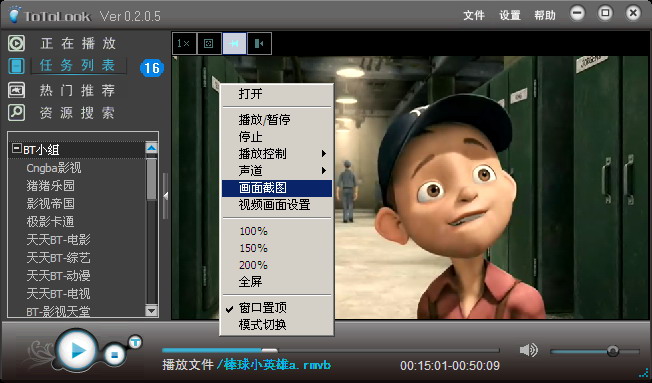
Task: Mute audio with the speaker icon
Action: coord(529,350)
